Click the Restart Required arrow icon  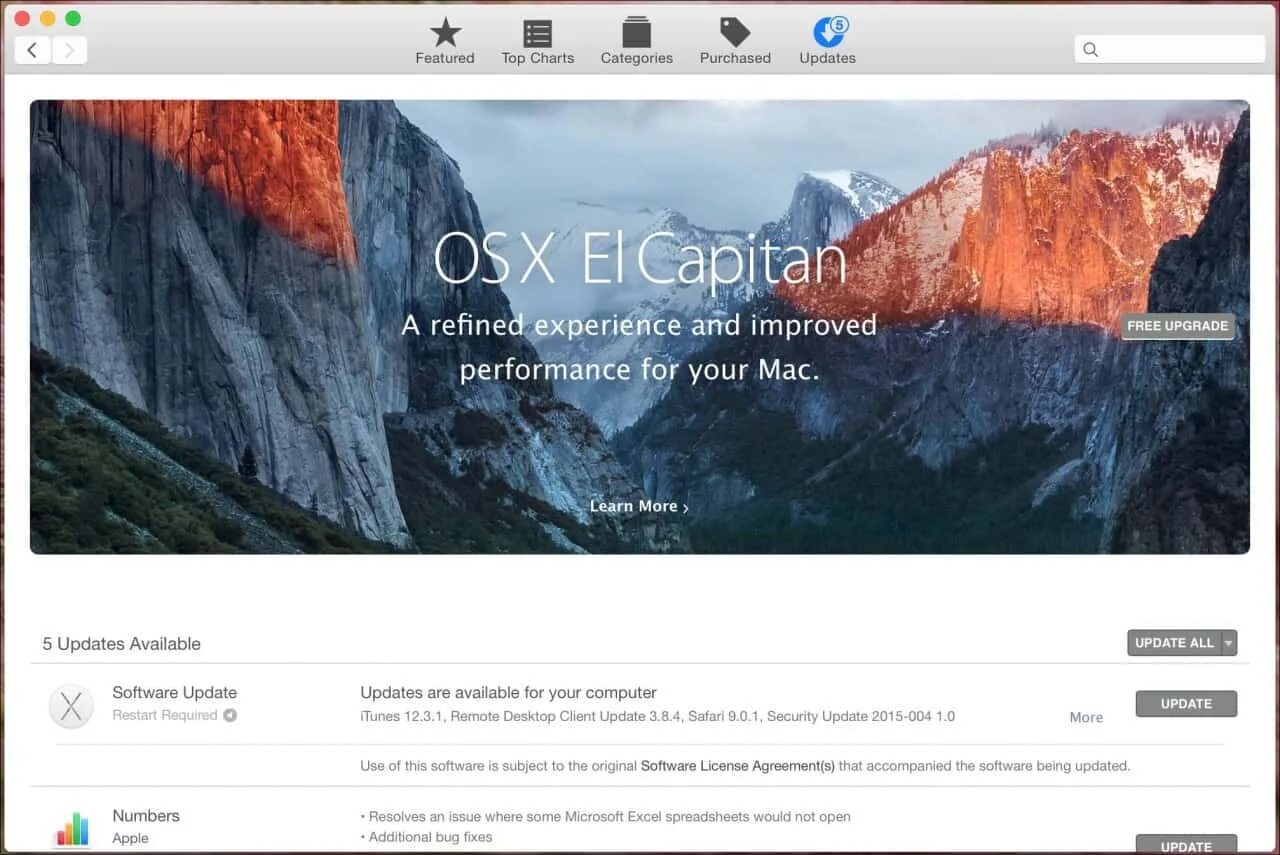[x=230, y=715]
